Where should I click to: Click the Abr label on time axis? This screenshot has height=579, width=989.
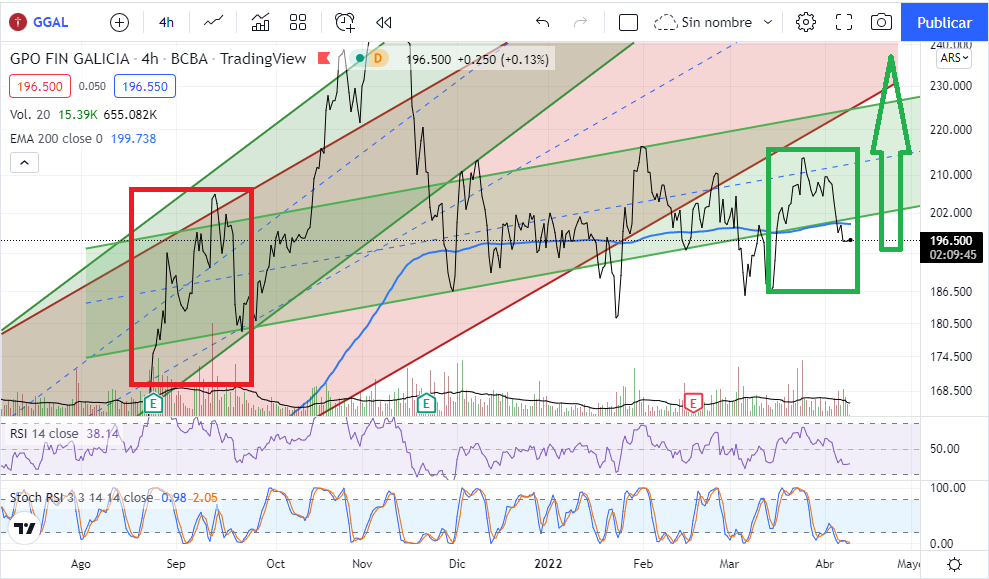click(824, 564)
